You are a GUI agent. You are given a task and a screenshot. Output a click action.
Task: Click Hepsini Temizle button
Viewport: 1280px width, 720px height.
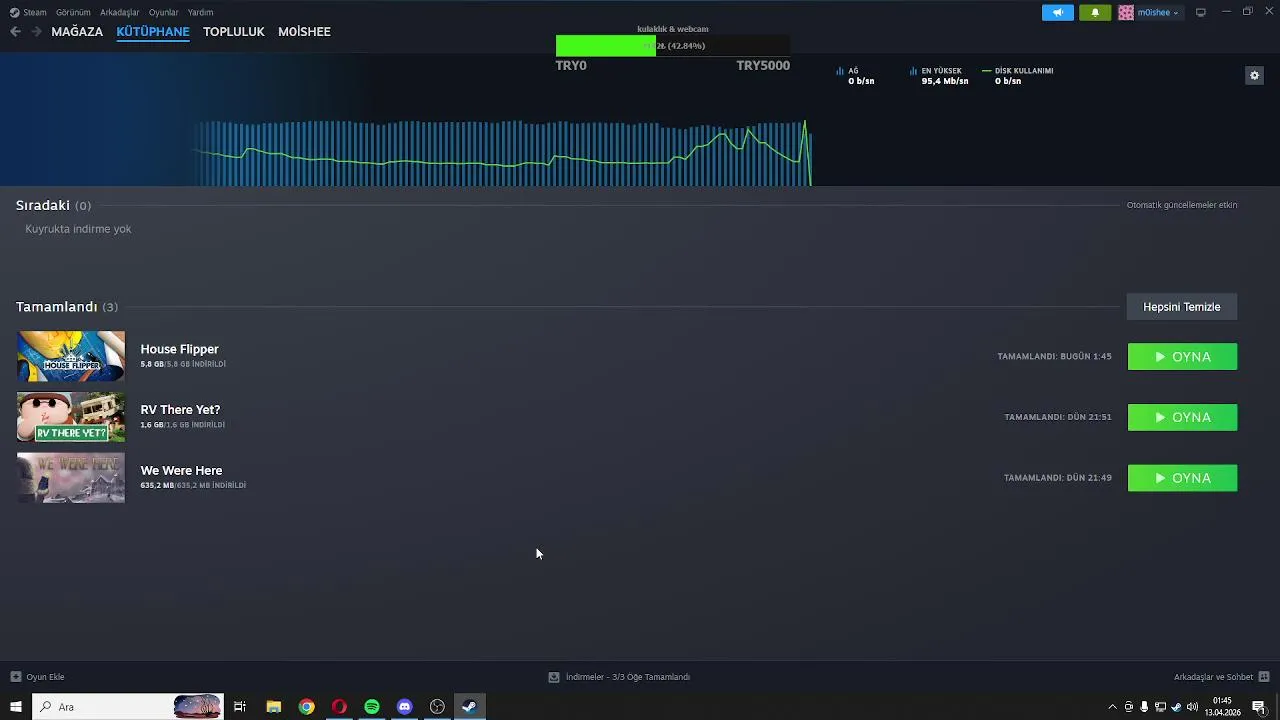point(1182,307)
